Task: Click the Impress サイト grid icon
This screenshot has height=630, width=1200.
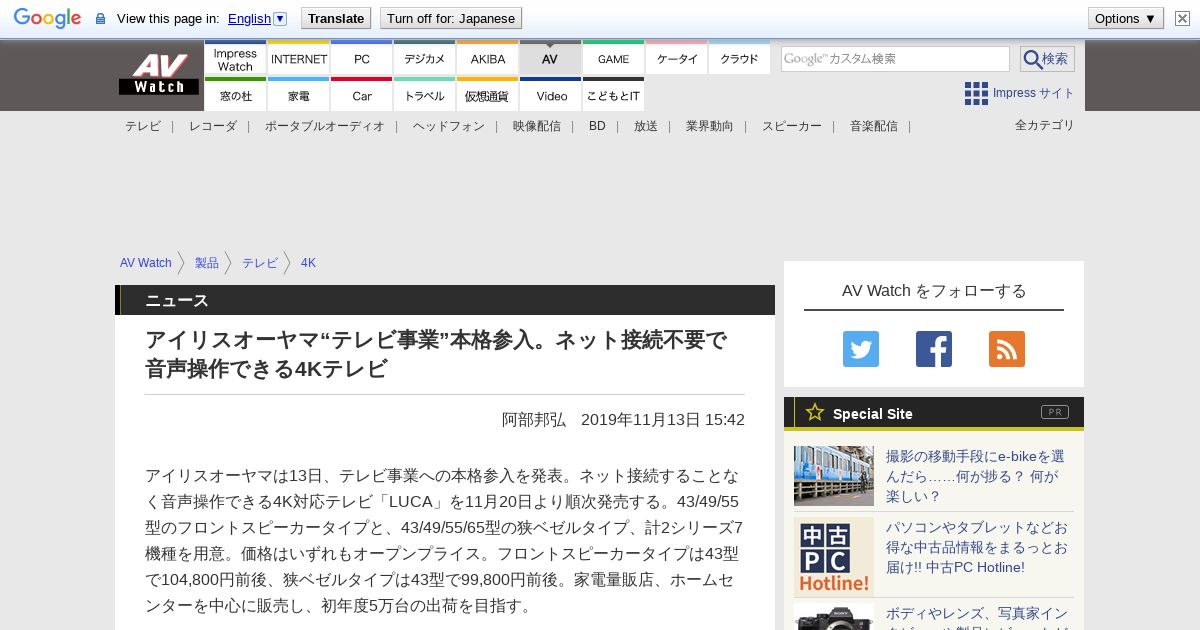Action: point(976,94)
